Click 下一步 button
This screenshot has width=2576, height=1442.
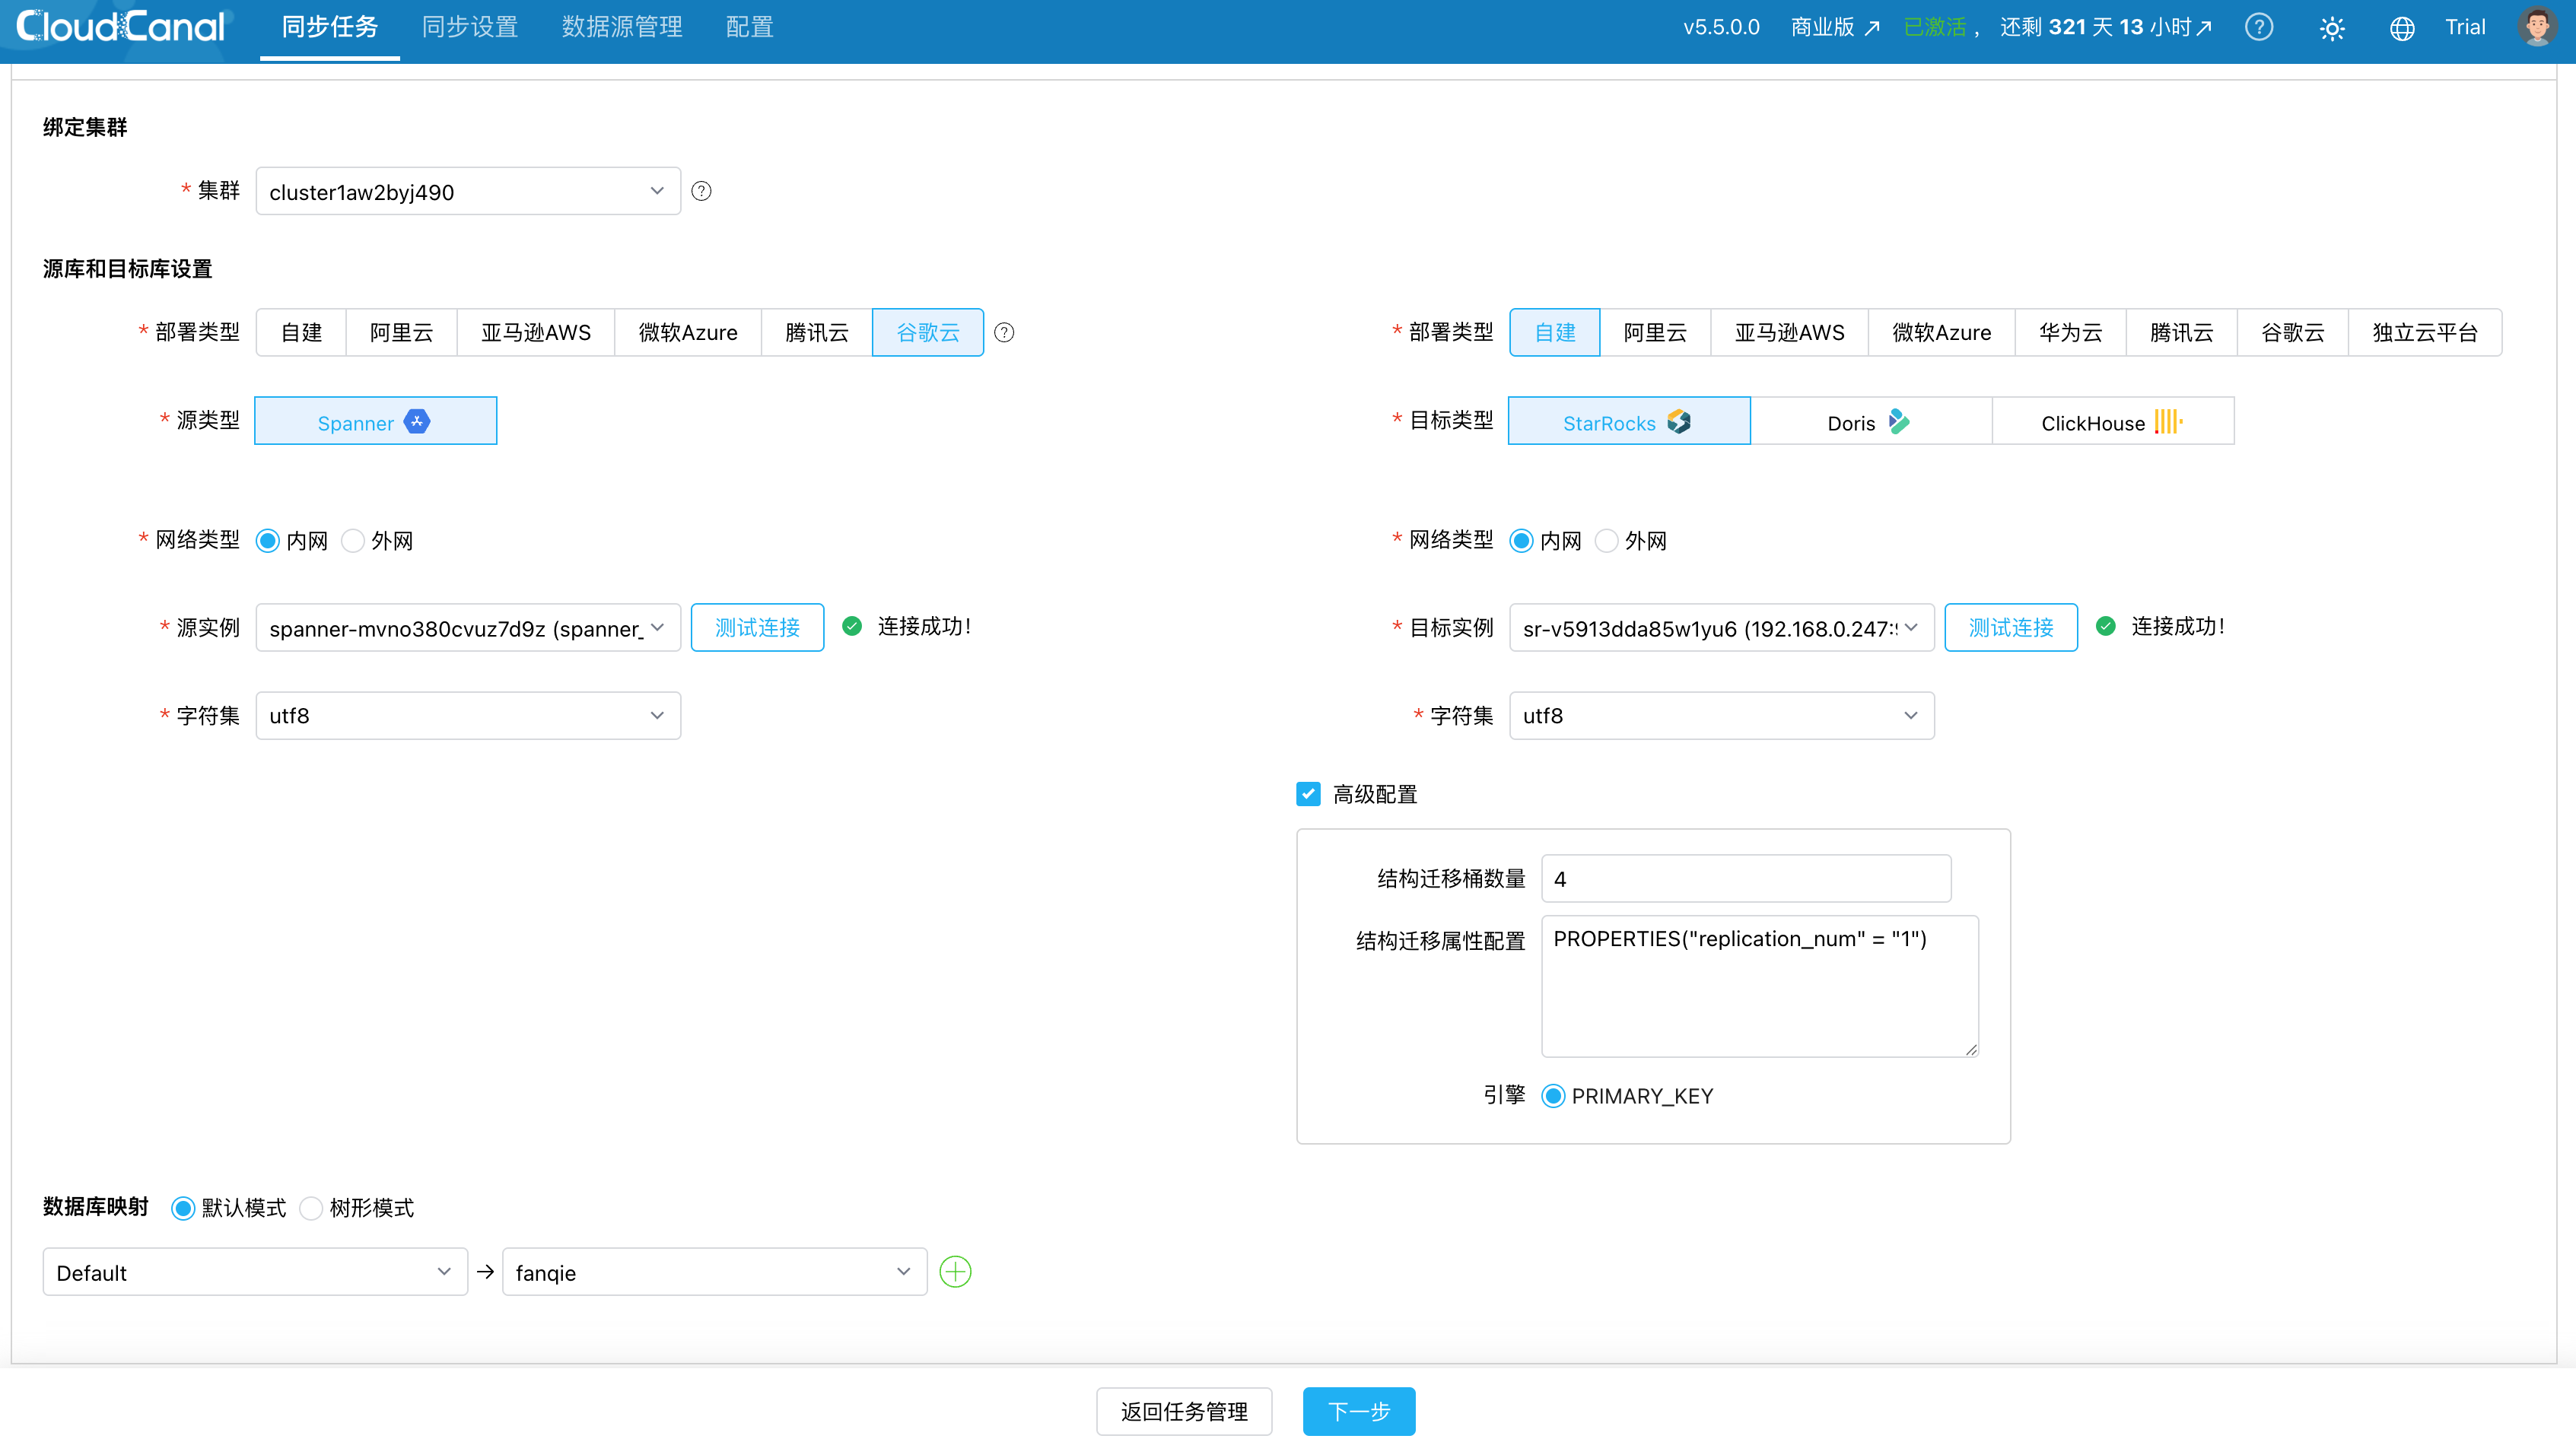[1358, 1411]
